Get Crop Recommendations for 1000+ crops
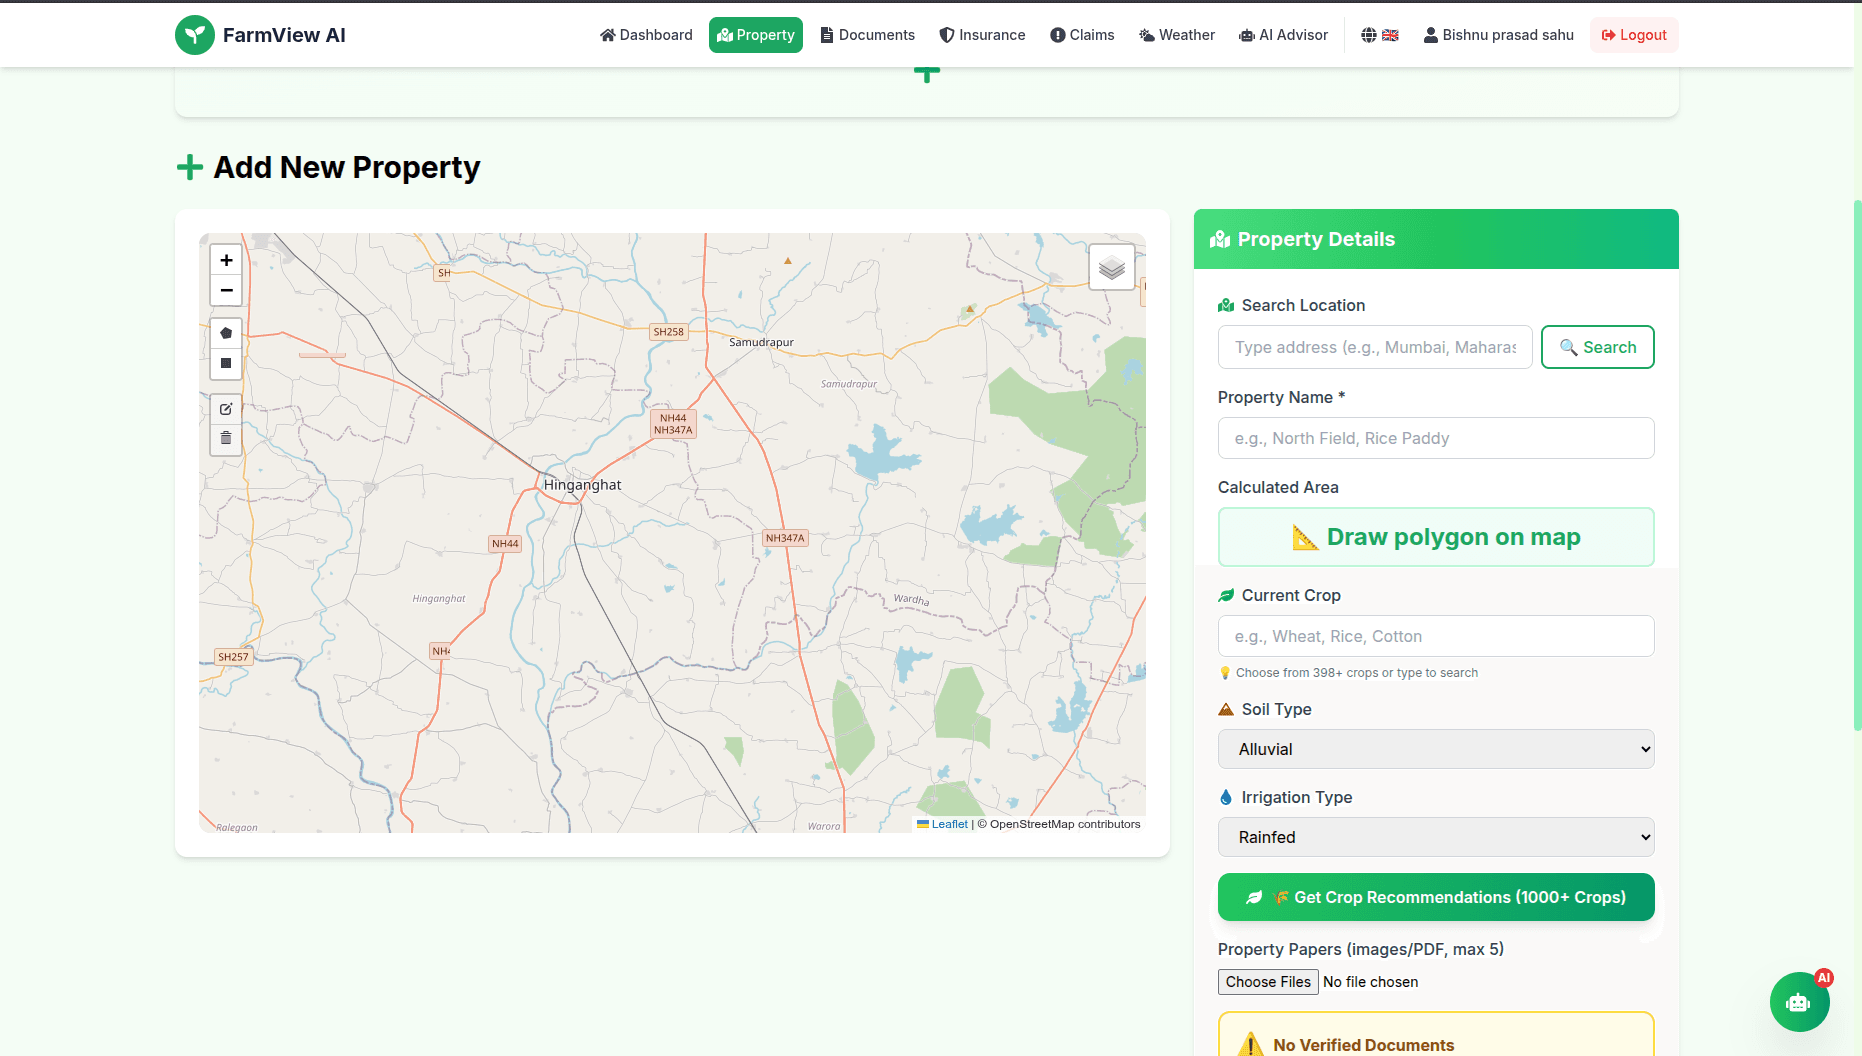 [x=1435, y=897]
